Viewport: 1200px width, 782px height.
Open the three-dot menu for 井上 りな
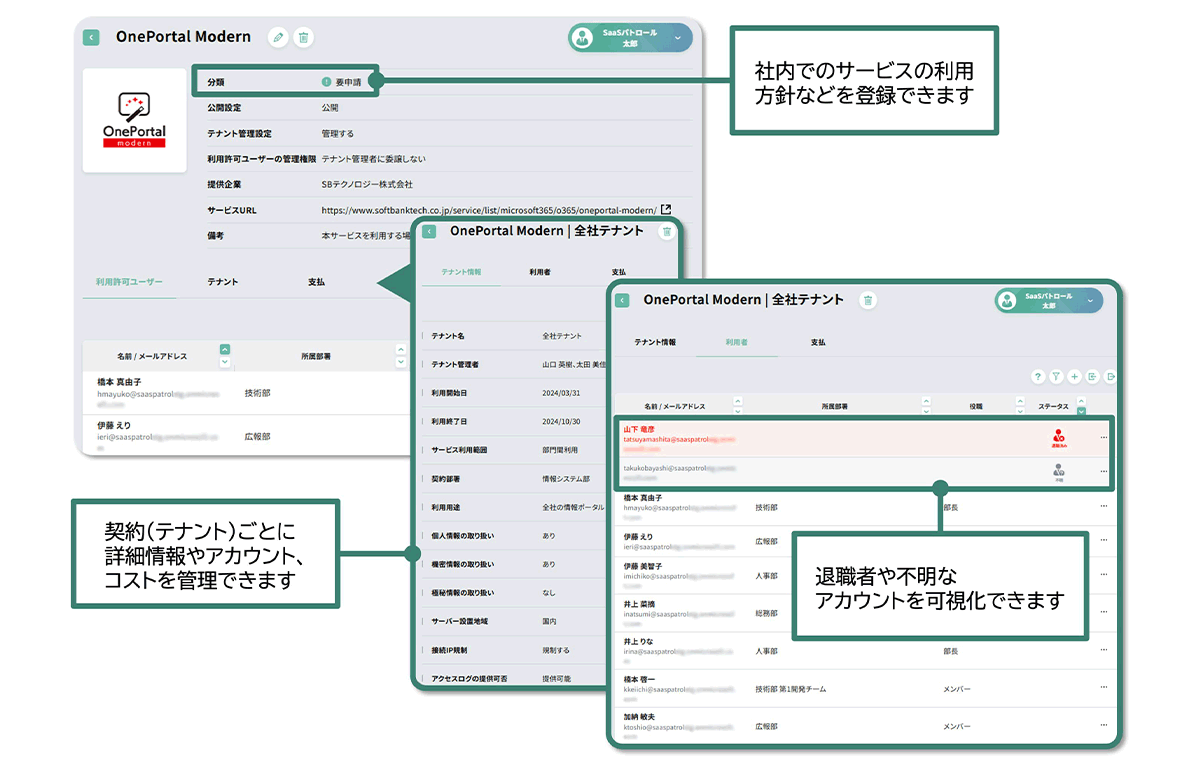click(x=1104, y=650)
